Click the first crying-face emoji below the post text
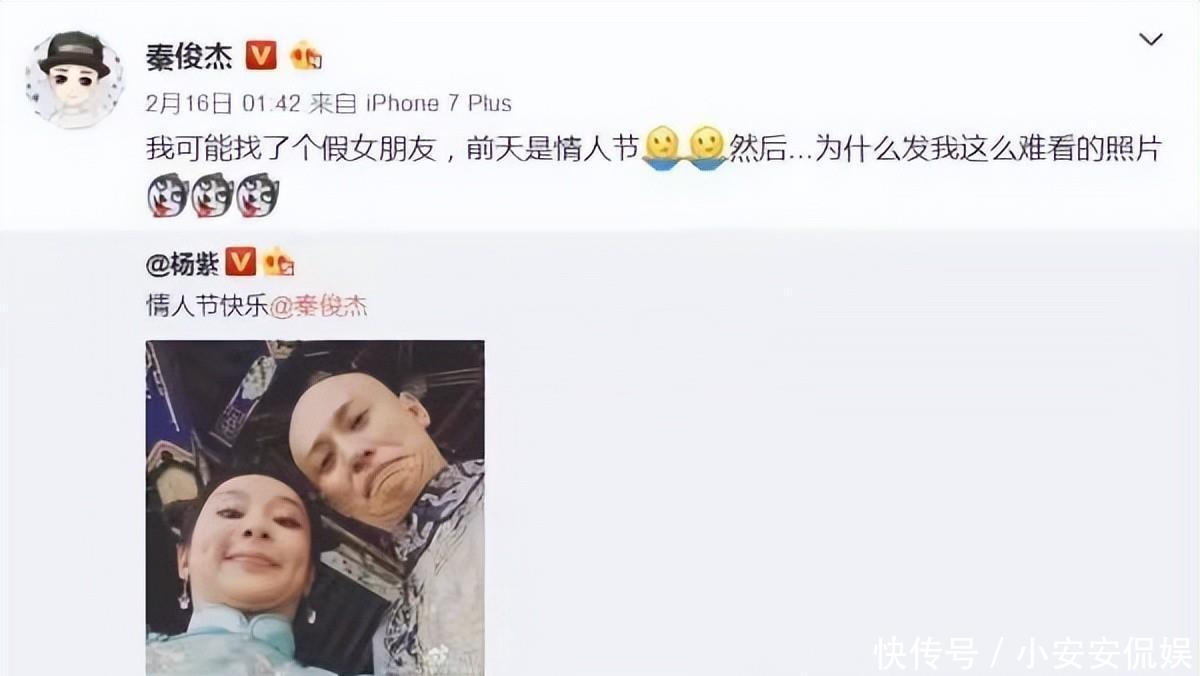Image resolution: width=1200 pixels, height=676 pixels. [x=166, y=194]
